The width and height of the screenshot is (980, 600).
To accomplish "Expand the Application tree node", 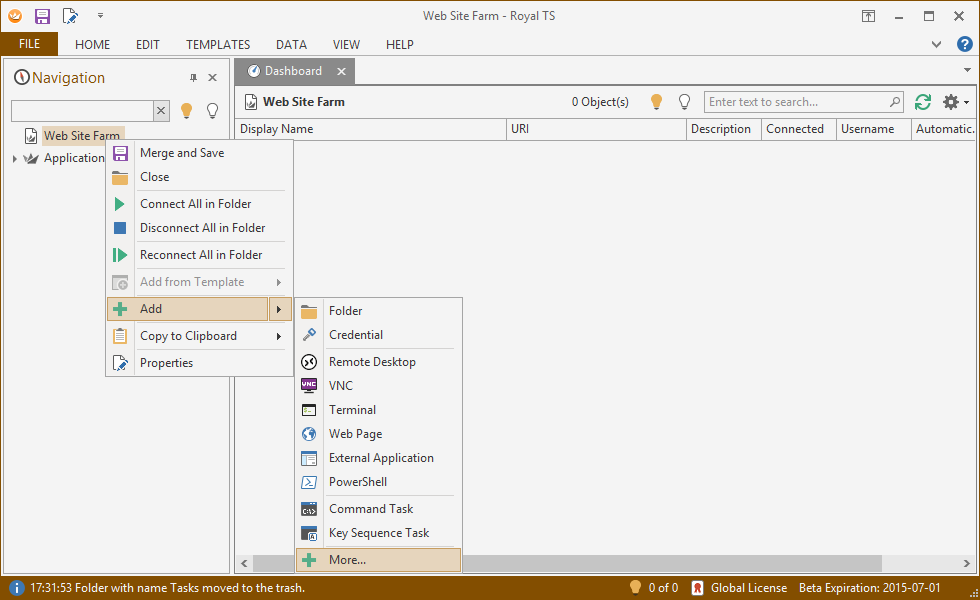I will [14, 159].
